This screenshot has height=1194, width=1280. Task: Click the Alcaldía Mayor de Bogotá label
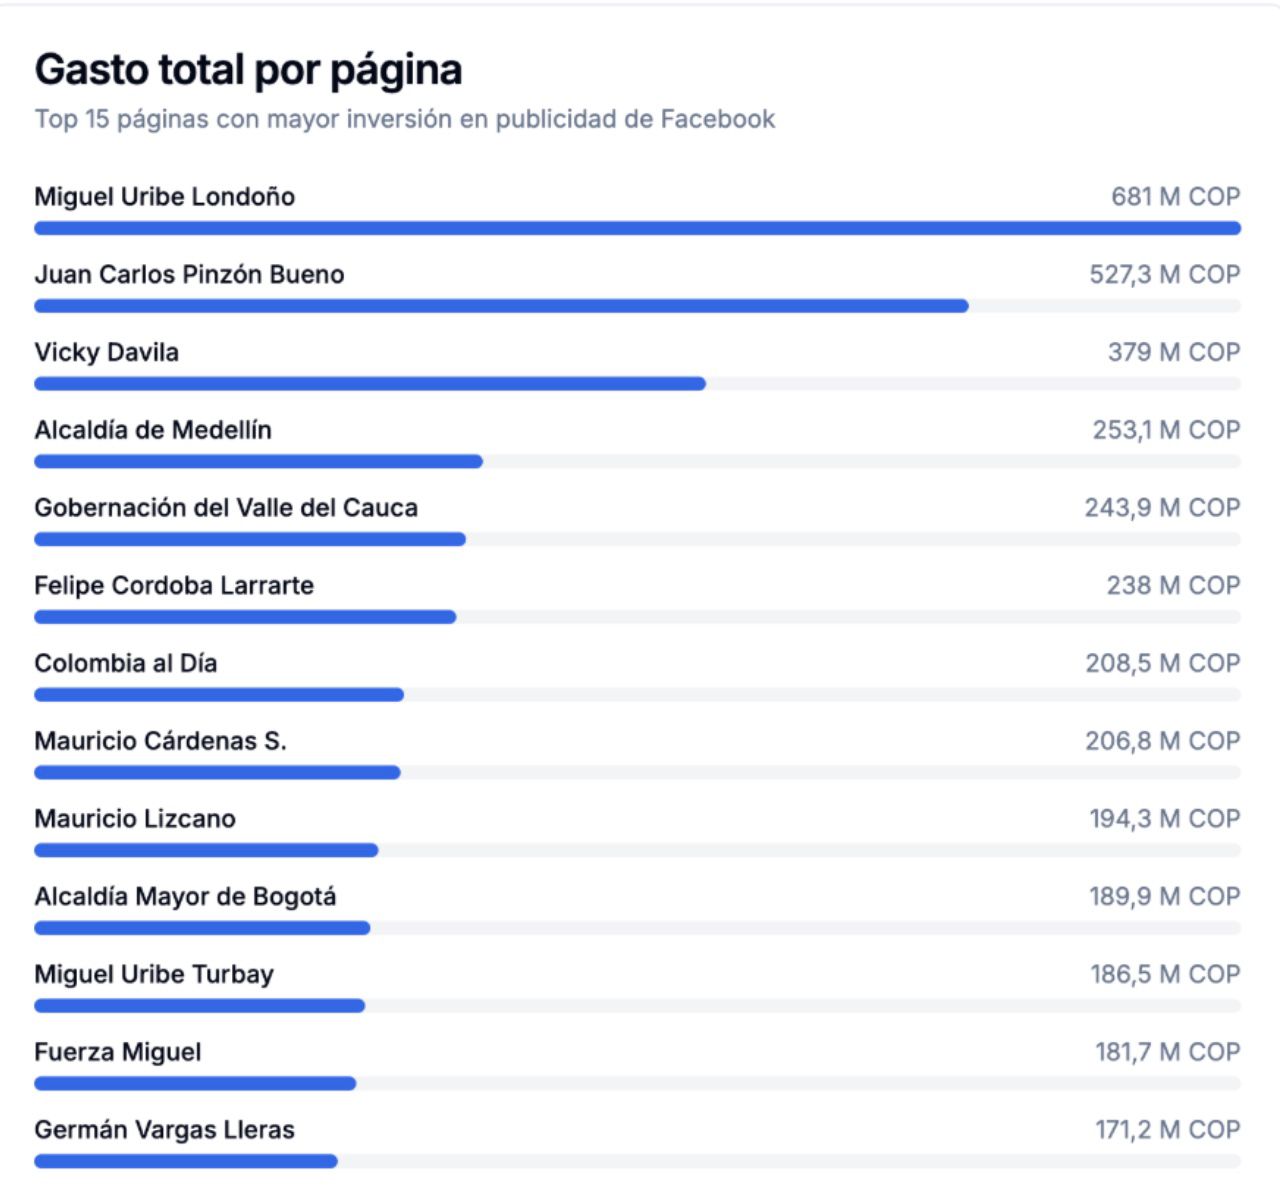tap(185, 897)
